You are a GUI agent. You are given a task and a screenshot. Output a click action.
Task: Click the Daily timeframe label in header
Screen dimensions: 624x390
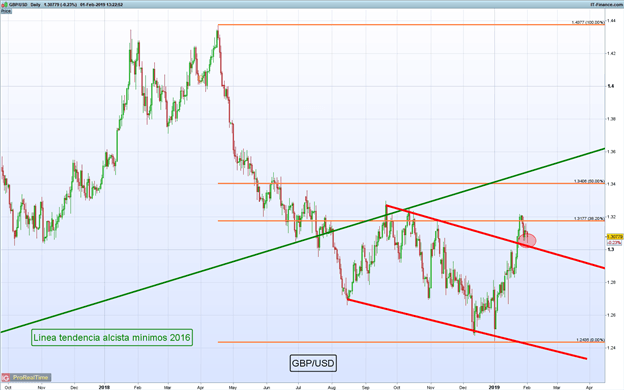point(35,5)
